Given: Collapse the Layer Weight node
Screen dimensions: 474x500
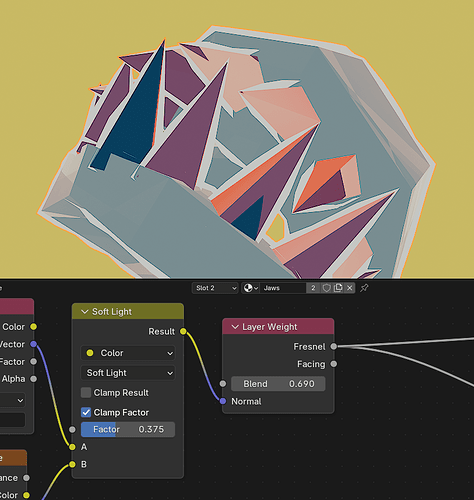Looking at the screenshot, I should 235,327.
